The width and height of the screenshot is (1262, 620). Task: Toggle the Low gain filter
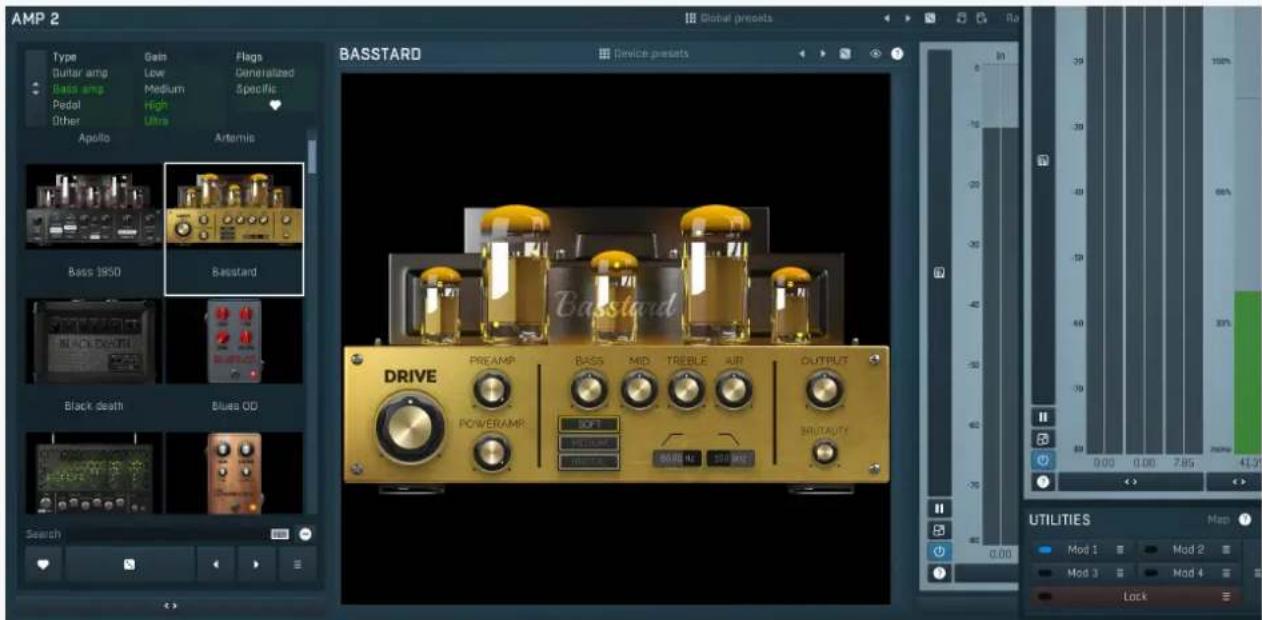click(x=154, y=73)
